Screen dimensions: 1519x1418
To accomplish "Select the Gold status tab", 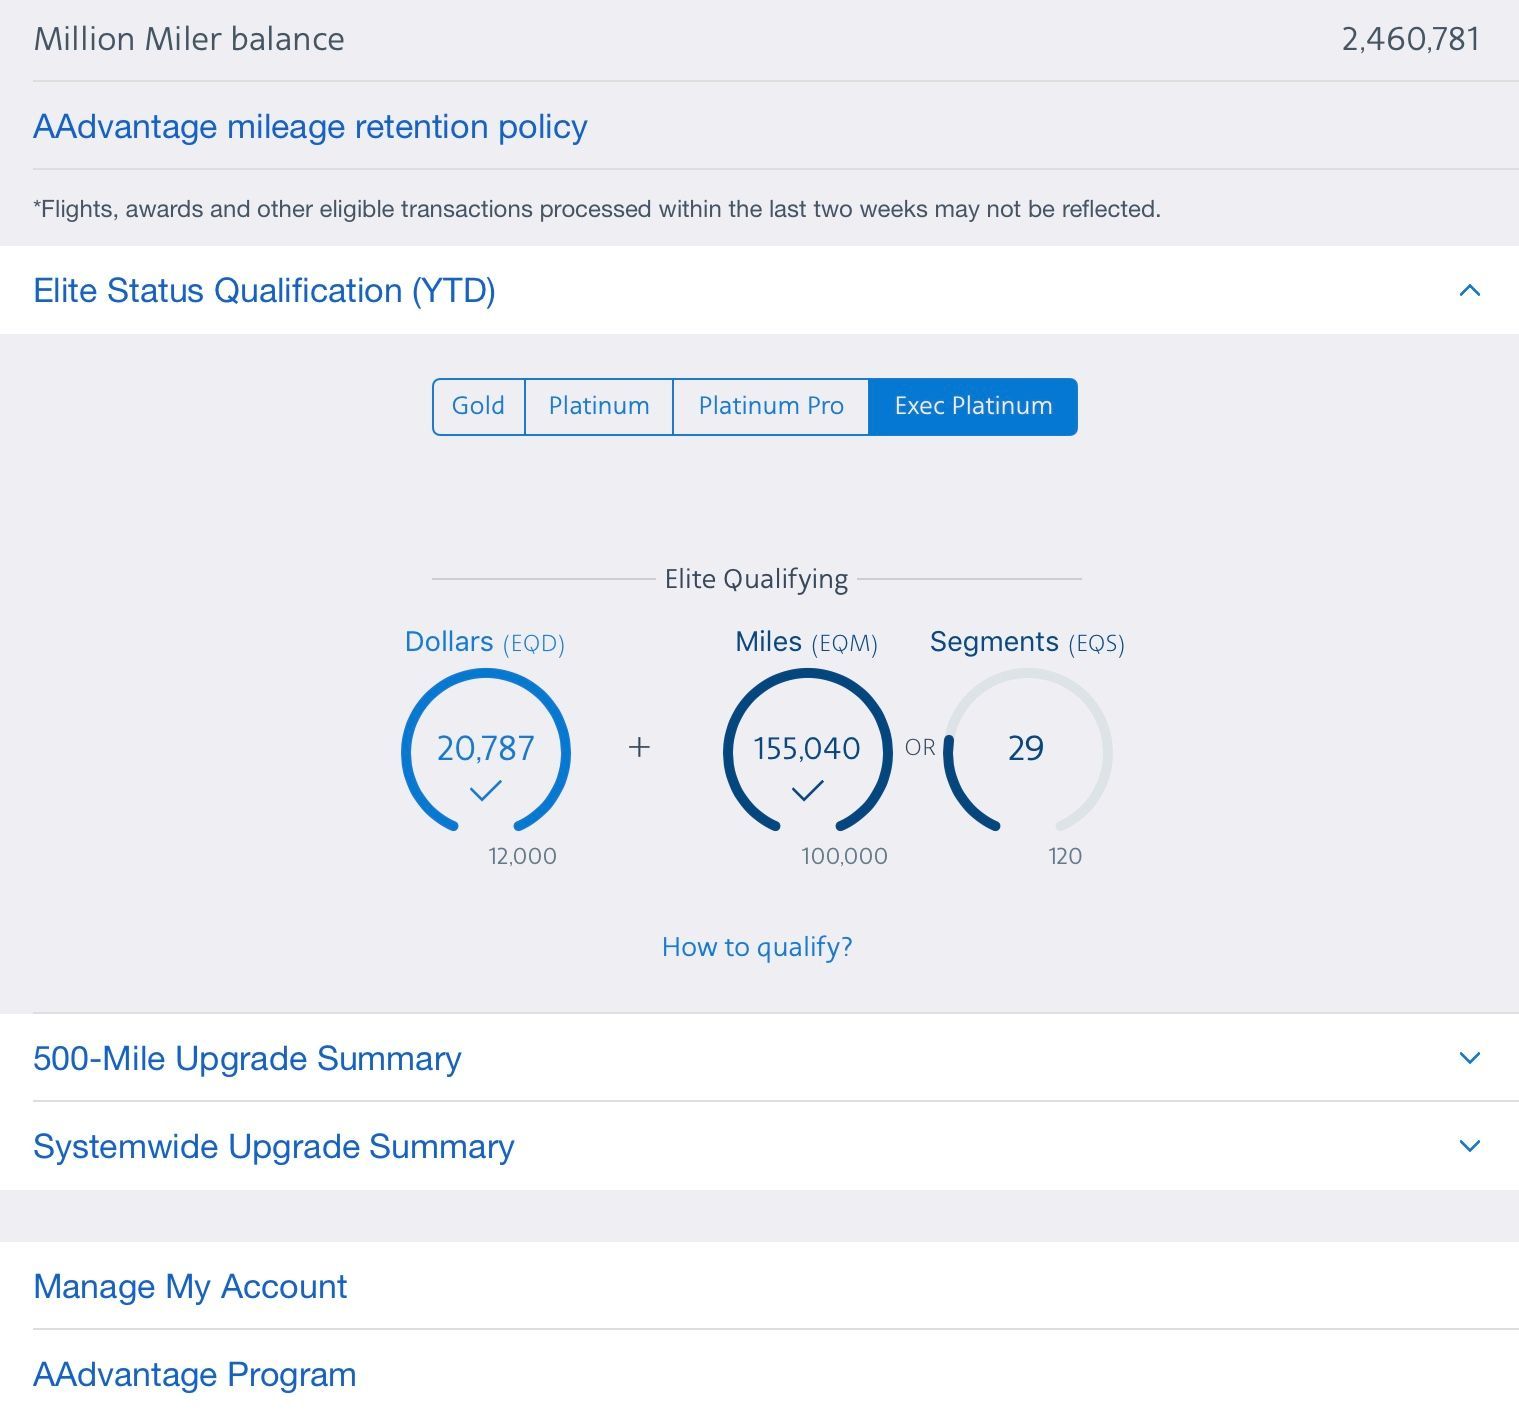I will (x=478, y=406).
